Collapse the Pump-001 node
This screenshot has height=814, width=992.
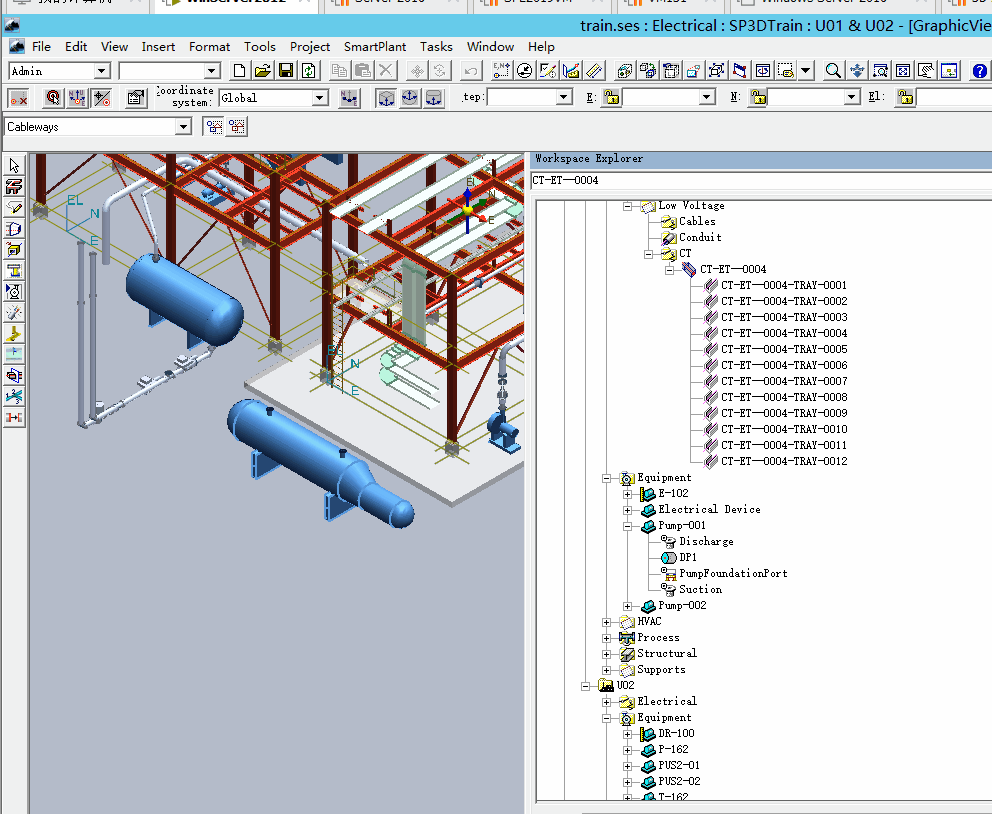[628, 526]
